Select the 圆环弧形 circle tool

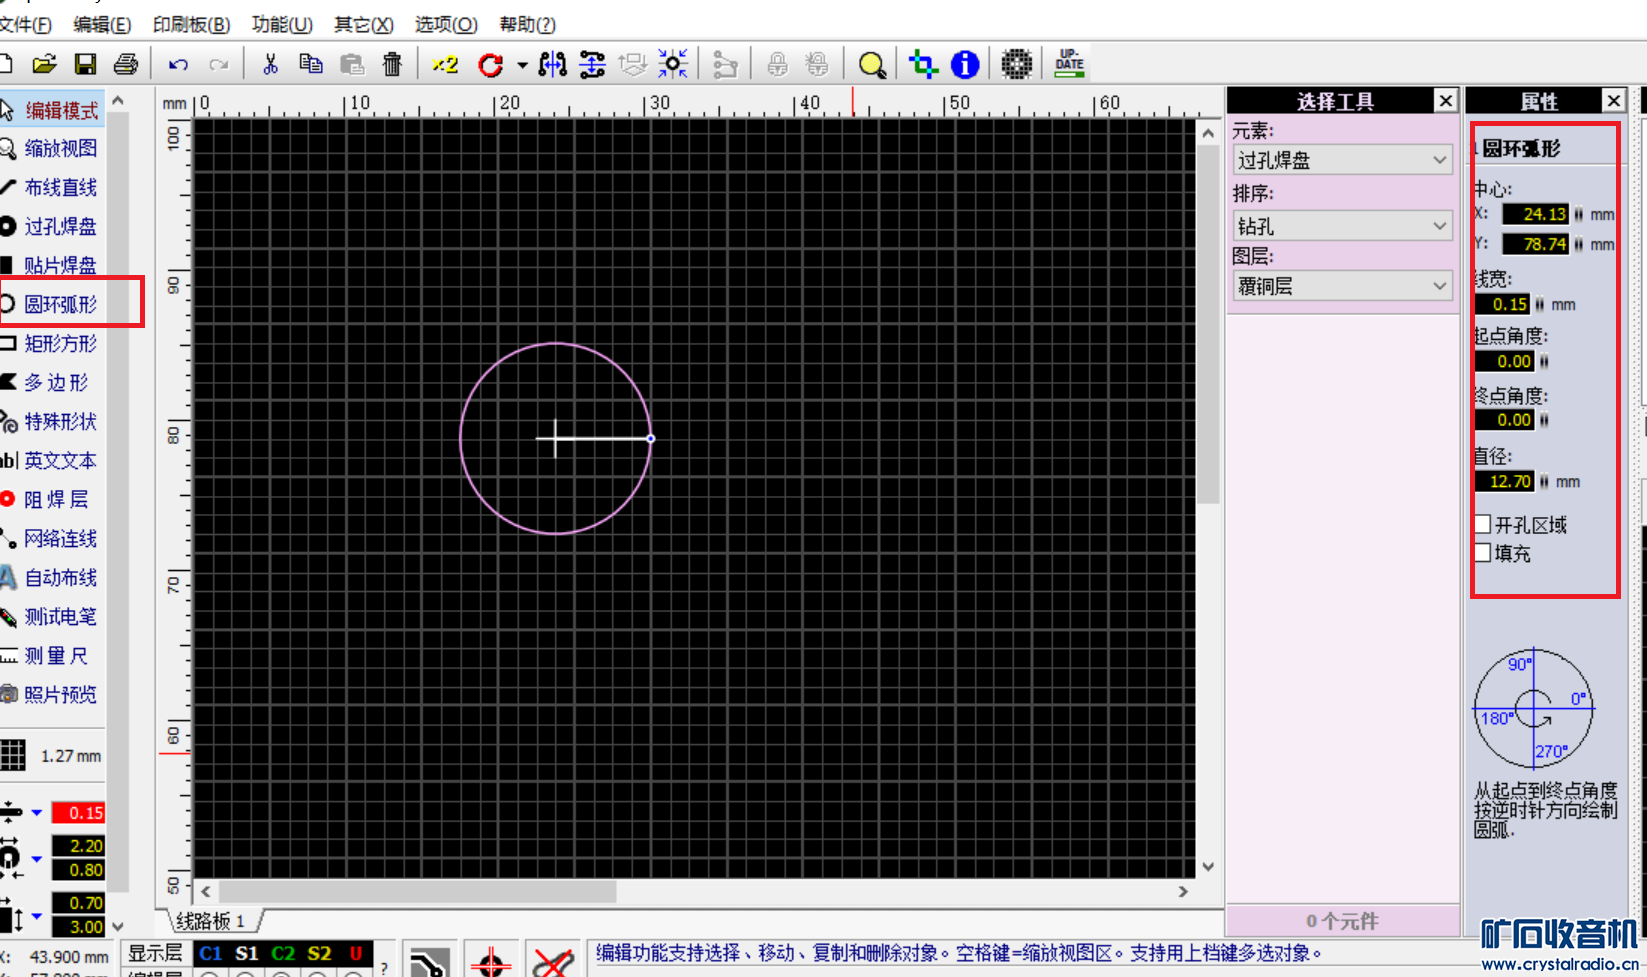(x=52, y=305)
